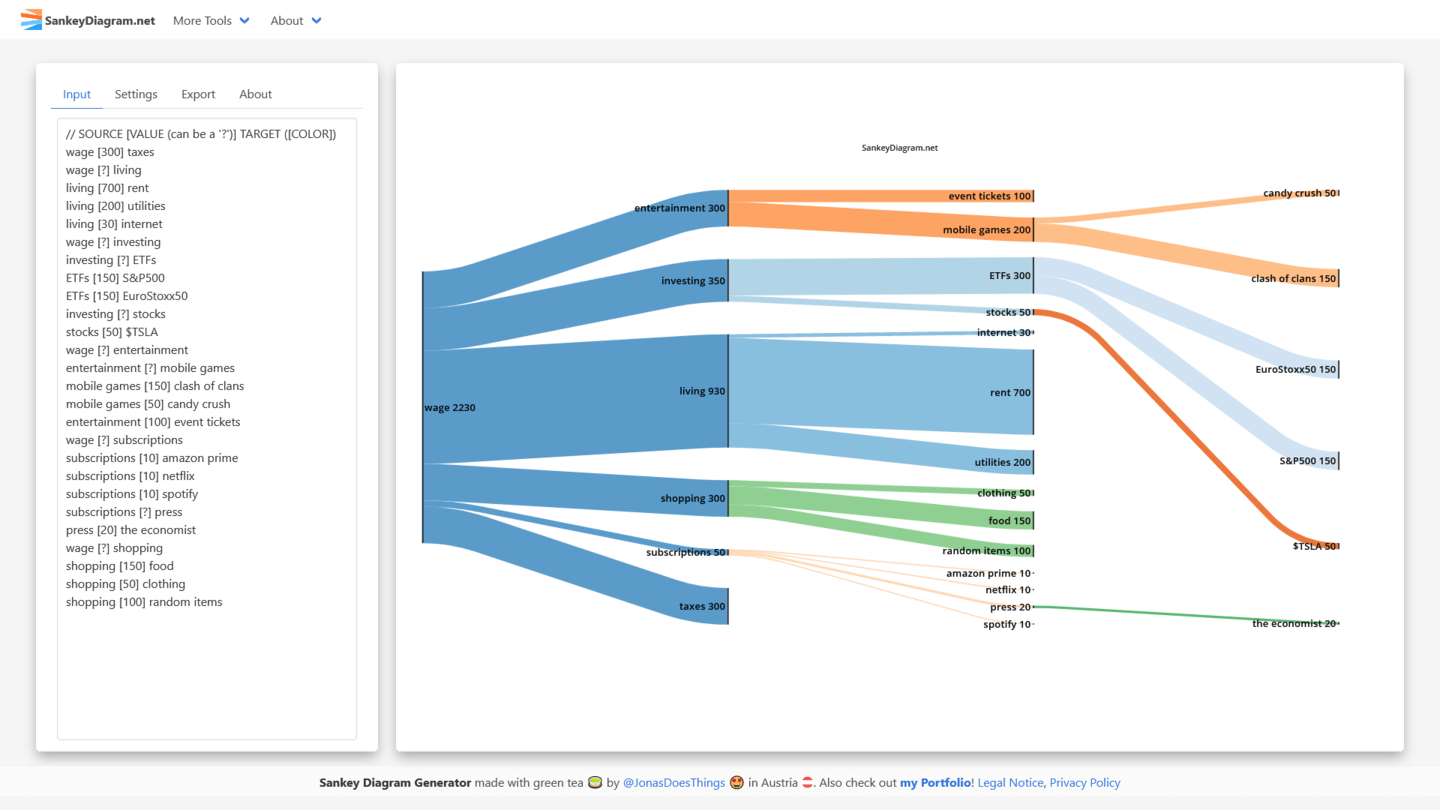Screen dimensions: 1440x810
Task: Click the Austrian flag emoji in footer
Action: click(x=808, y=782)
